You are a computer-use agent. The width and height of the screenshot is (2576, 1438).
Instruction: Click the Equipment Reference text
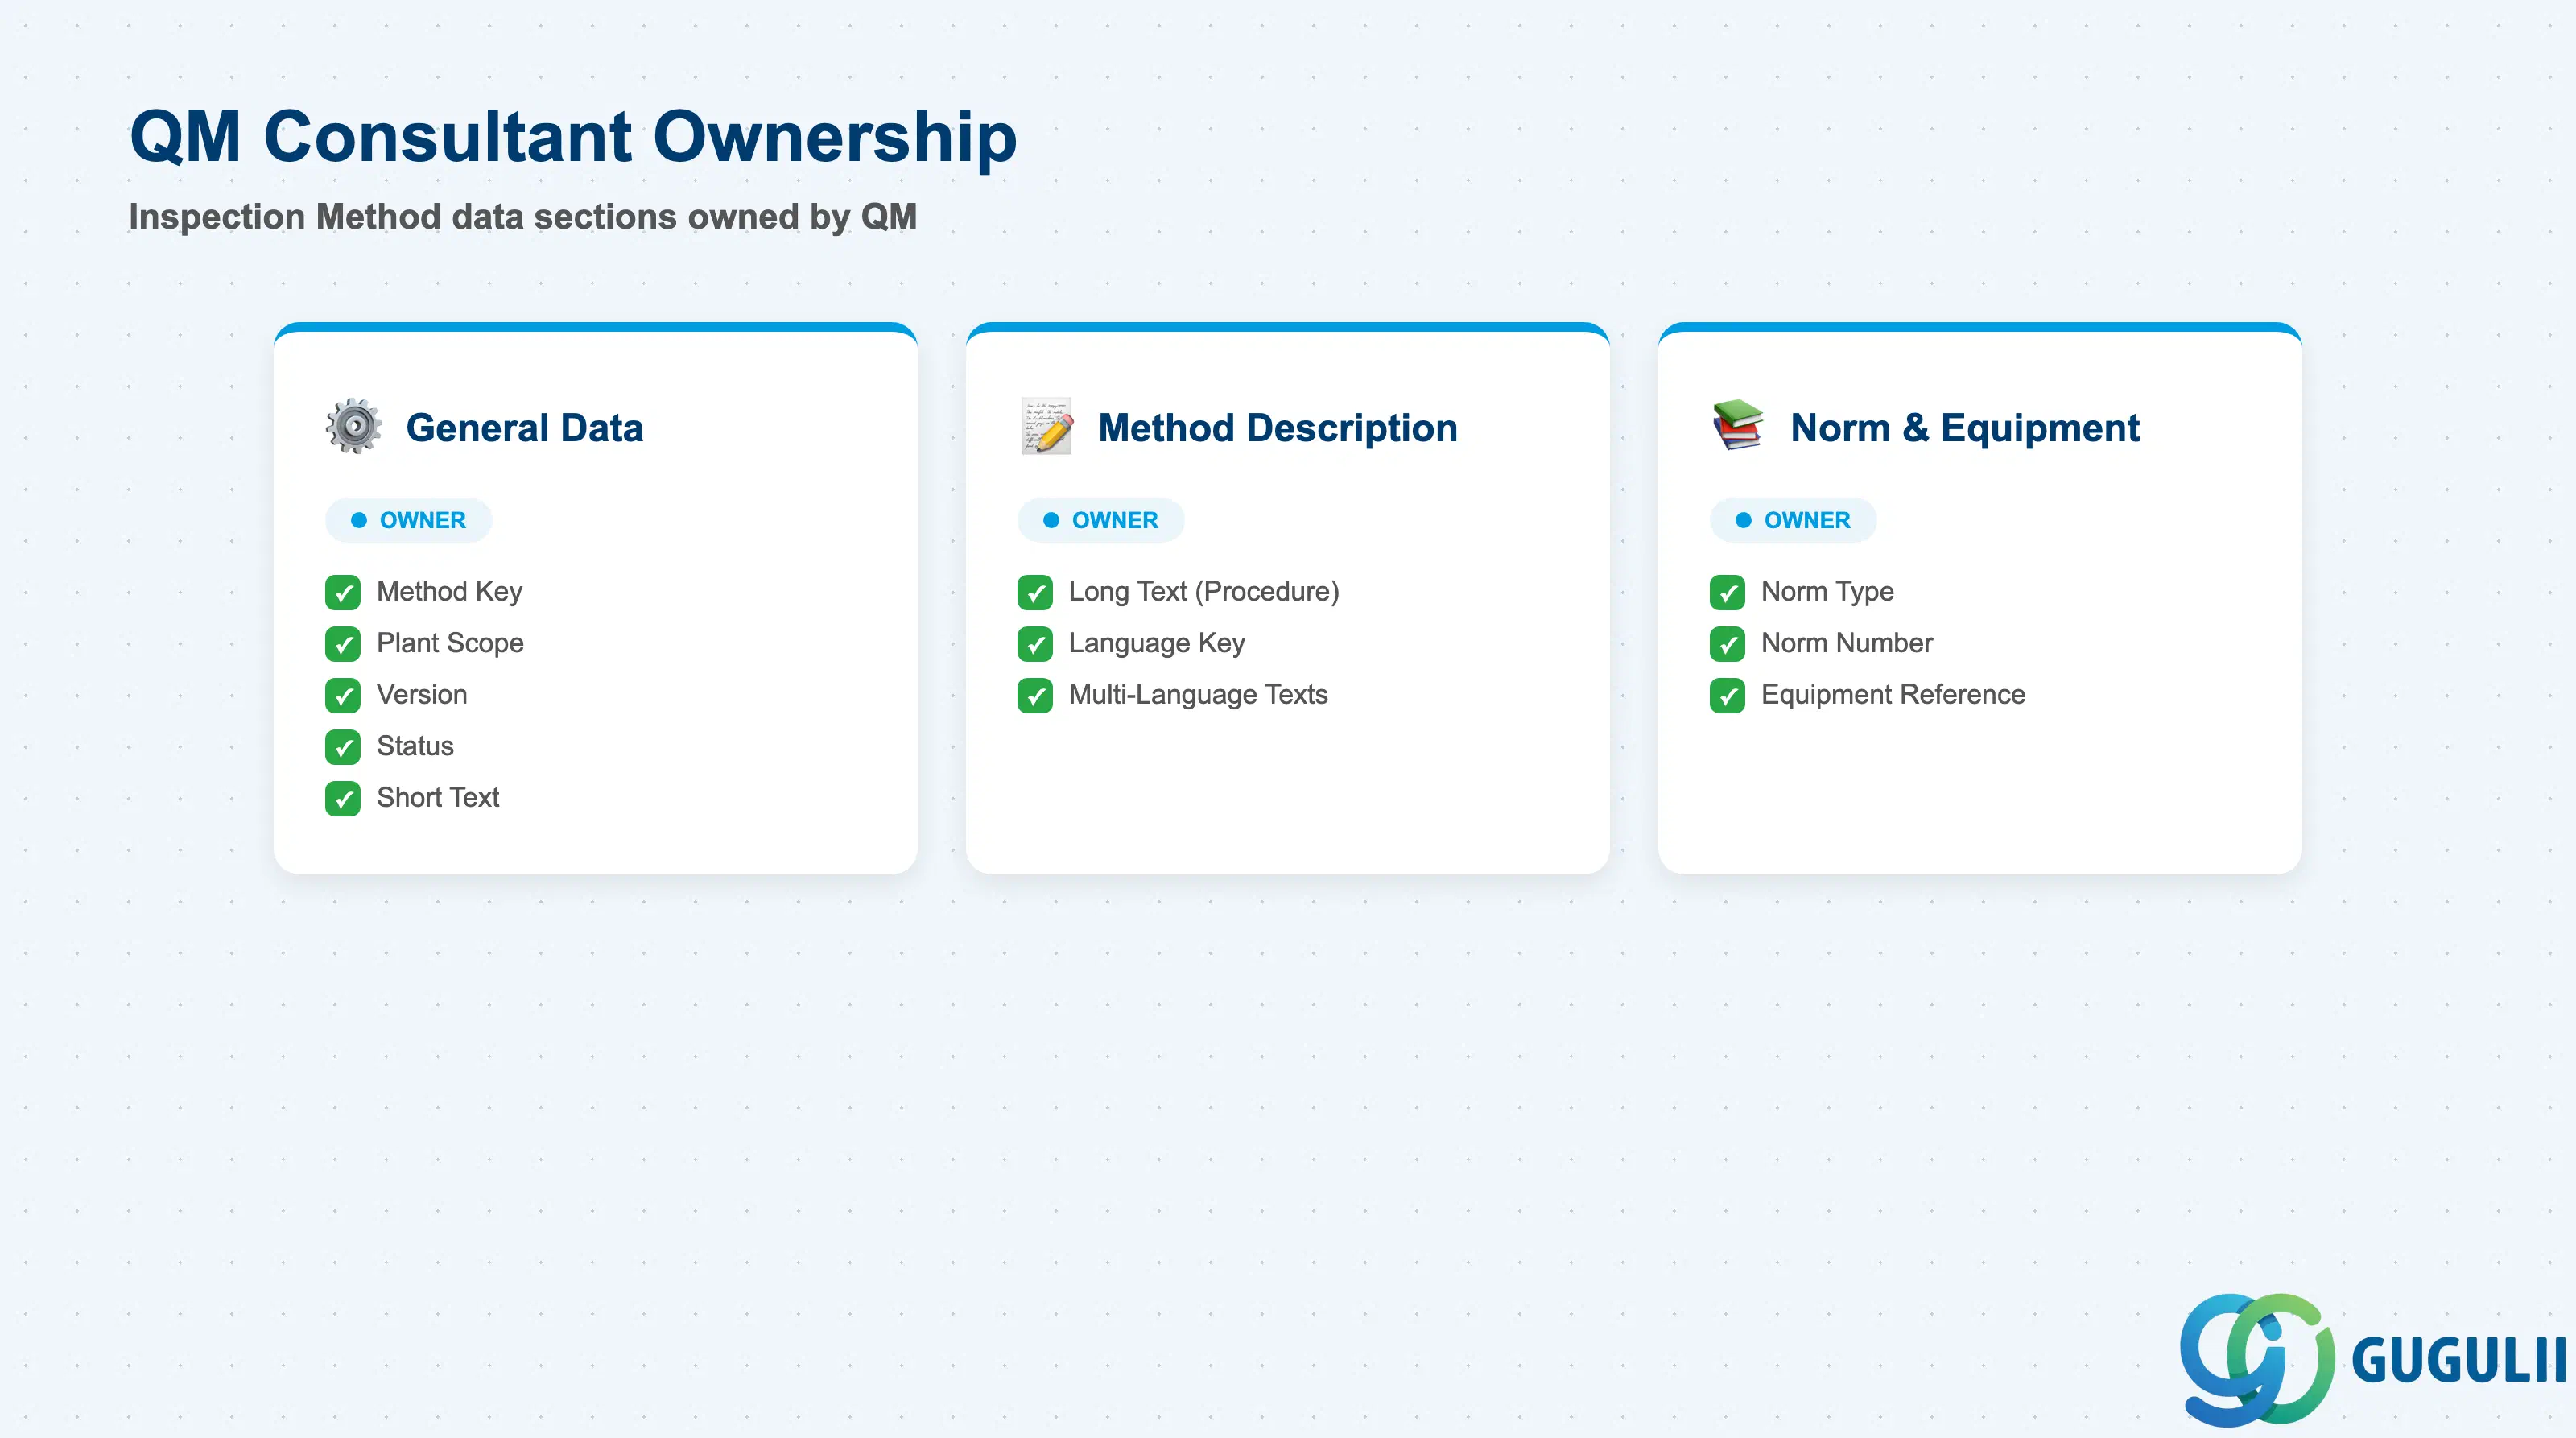1893,695
